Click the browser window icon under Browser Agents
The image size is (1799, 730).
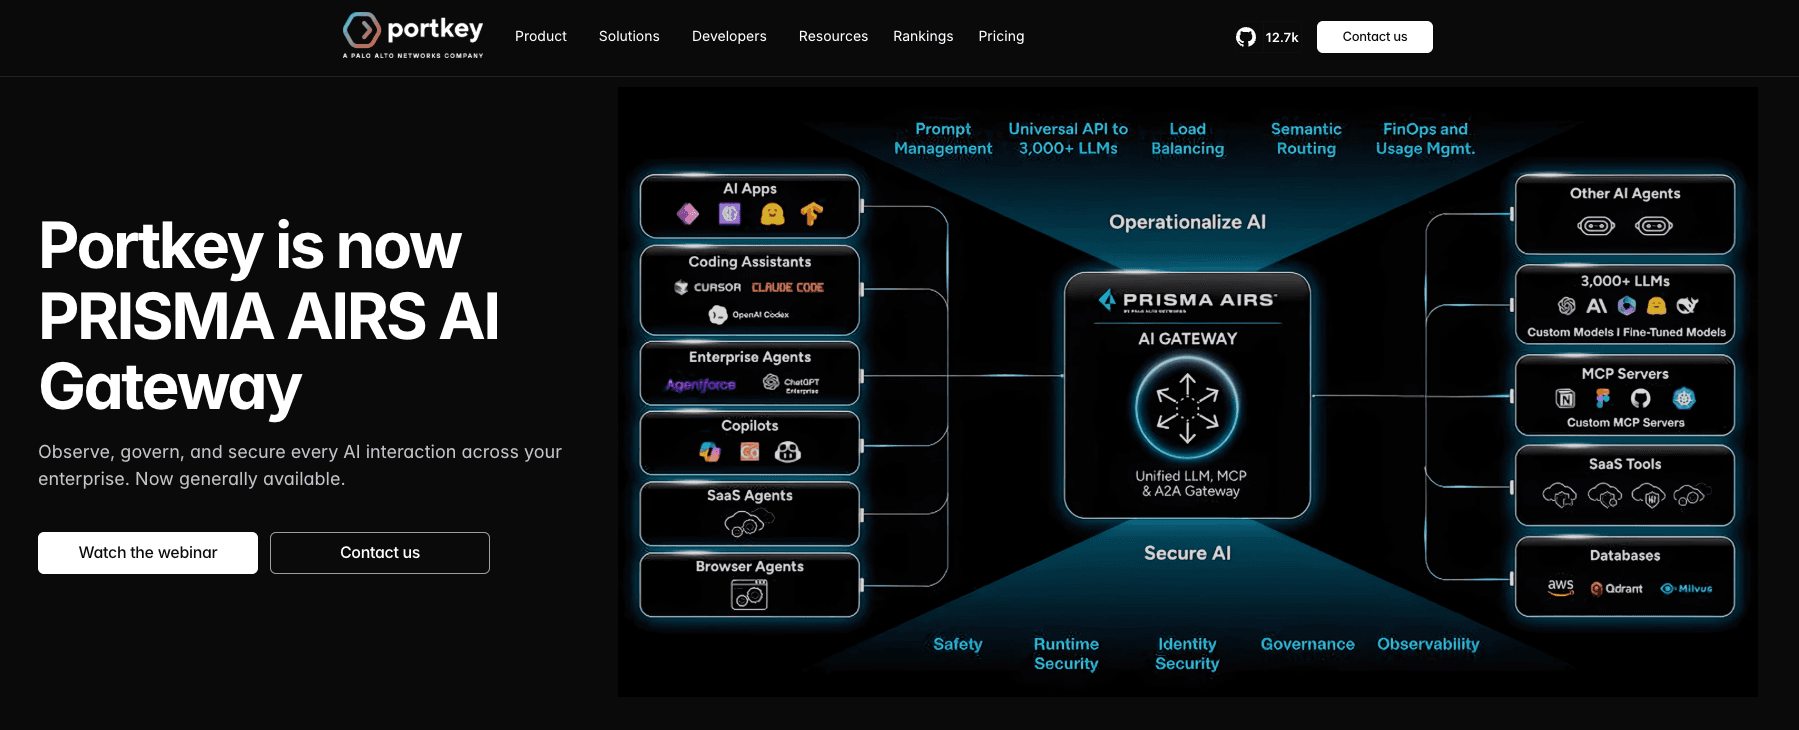click(x=749, y=595)
